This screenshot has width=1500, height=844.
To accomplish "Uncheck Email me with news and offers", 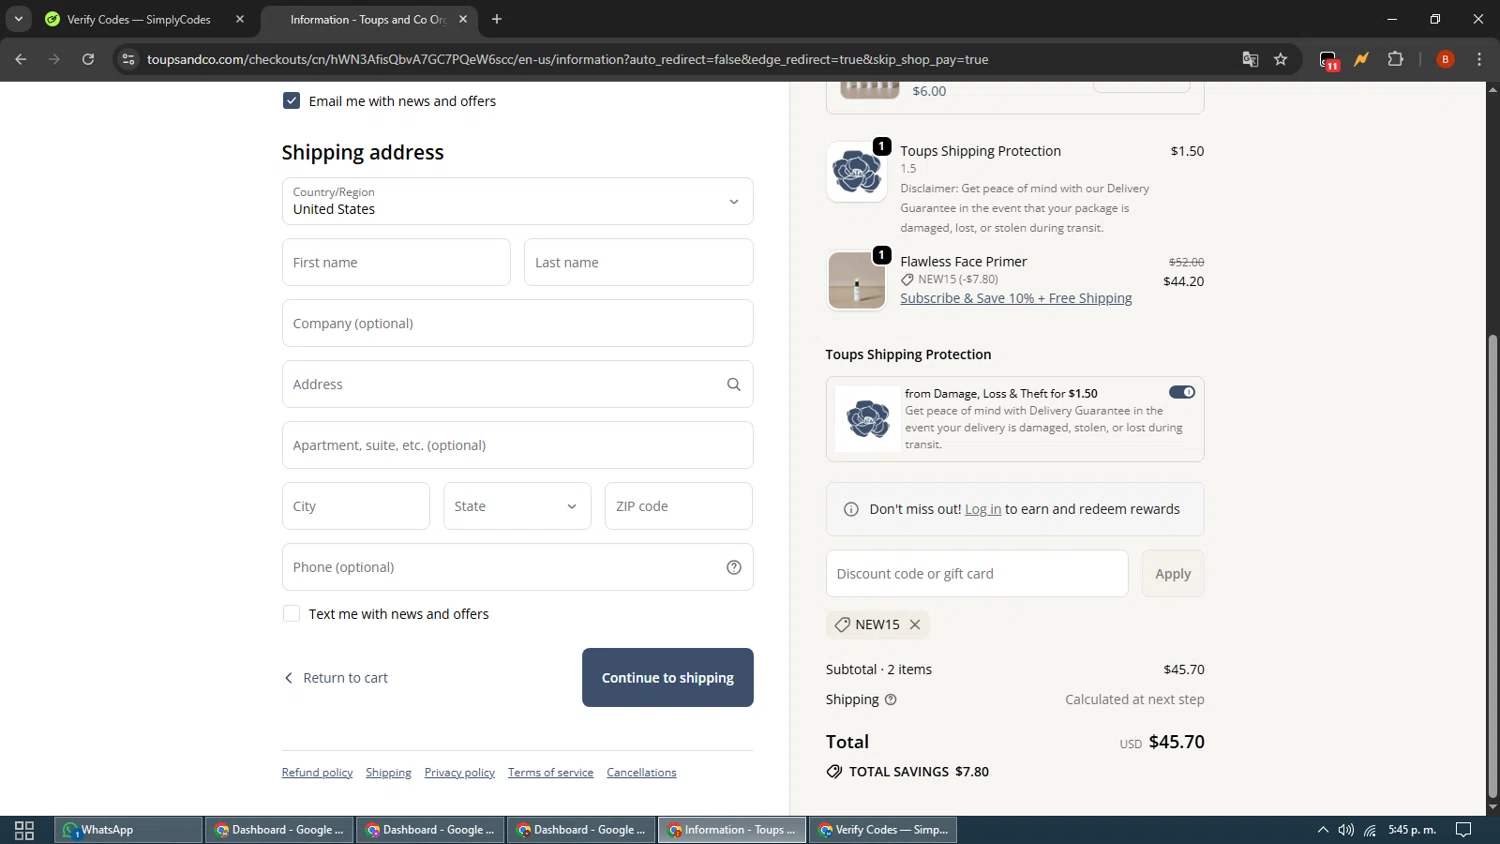I will 291,101.
